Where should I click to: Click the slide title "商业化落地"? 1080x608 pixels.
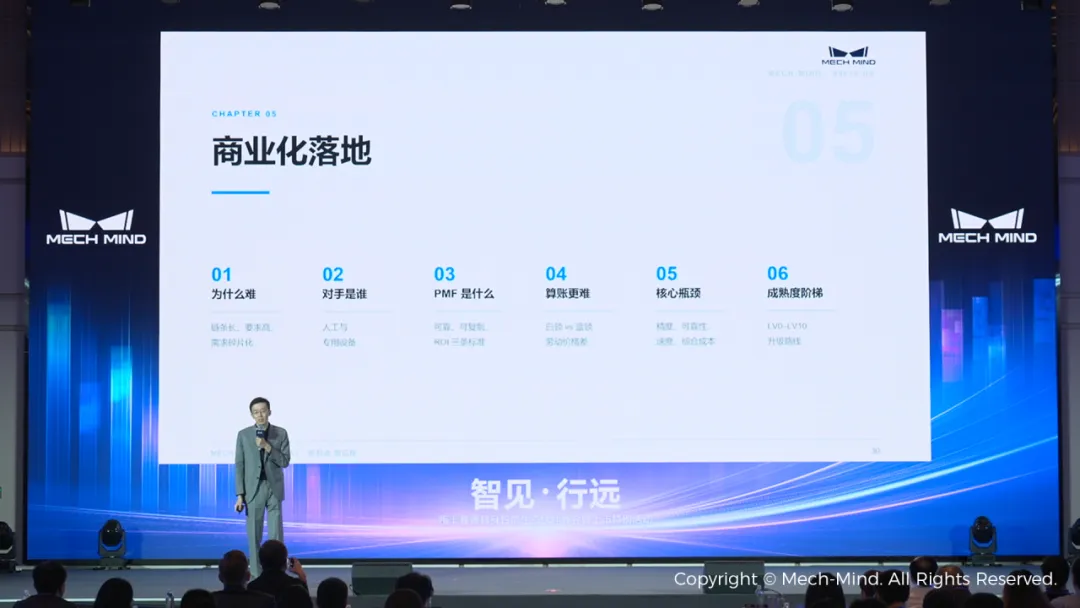(x=291, y=151)
